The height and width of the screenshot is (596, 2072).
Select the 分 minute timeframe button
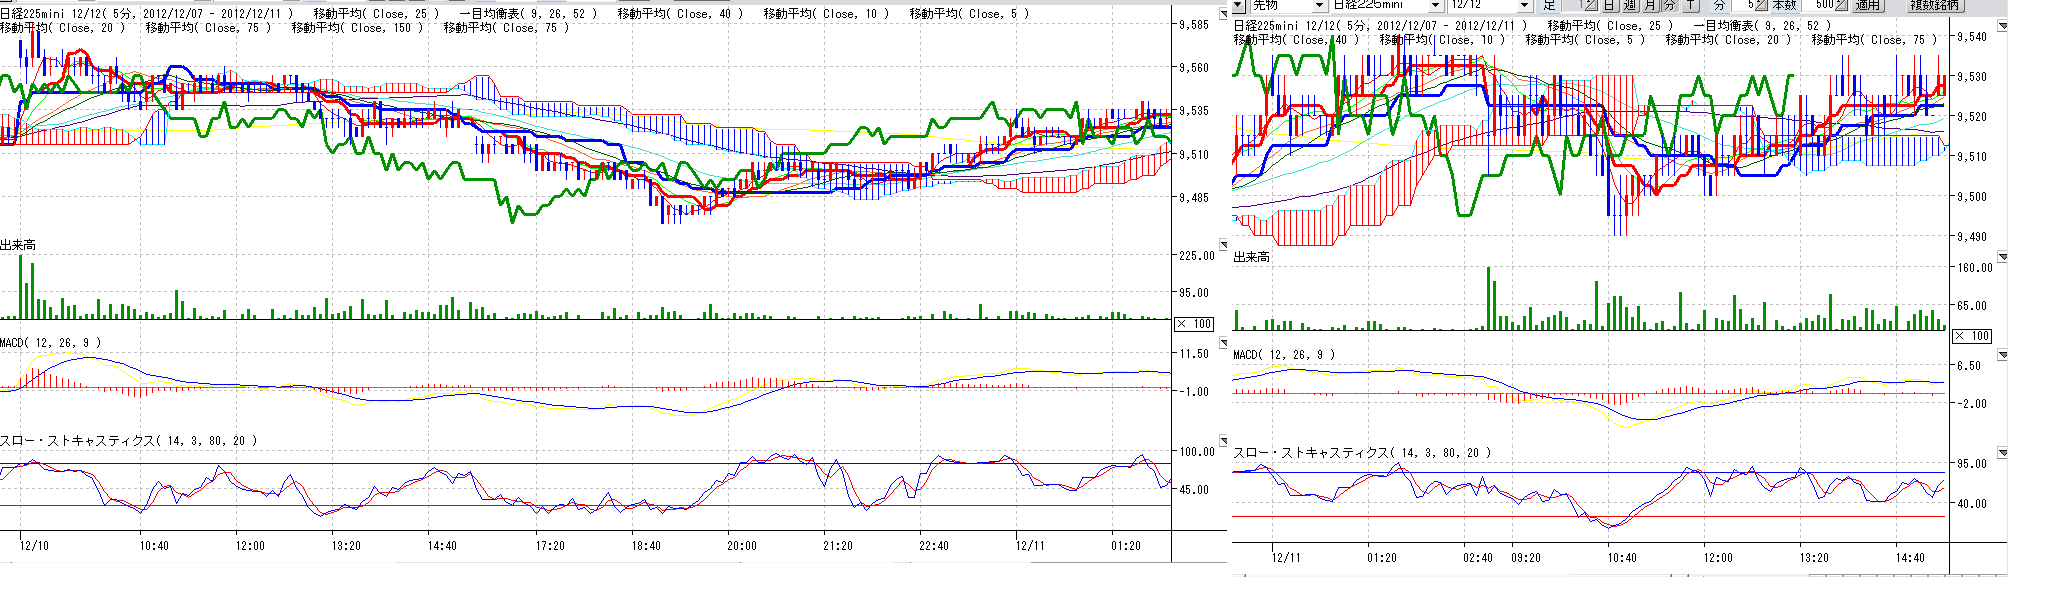tap(1669, 5)
